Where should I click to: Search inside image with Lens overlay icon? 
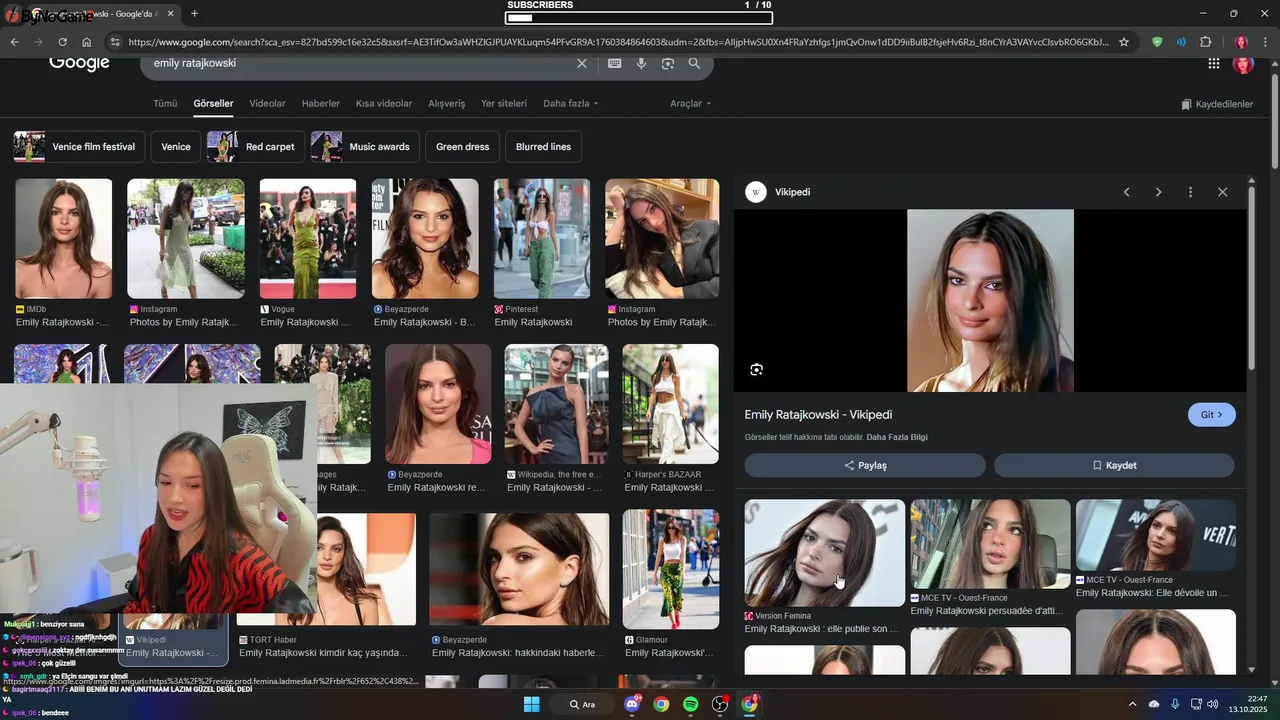pyautogui.click(x=756, y=369)
